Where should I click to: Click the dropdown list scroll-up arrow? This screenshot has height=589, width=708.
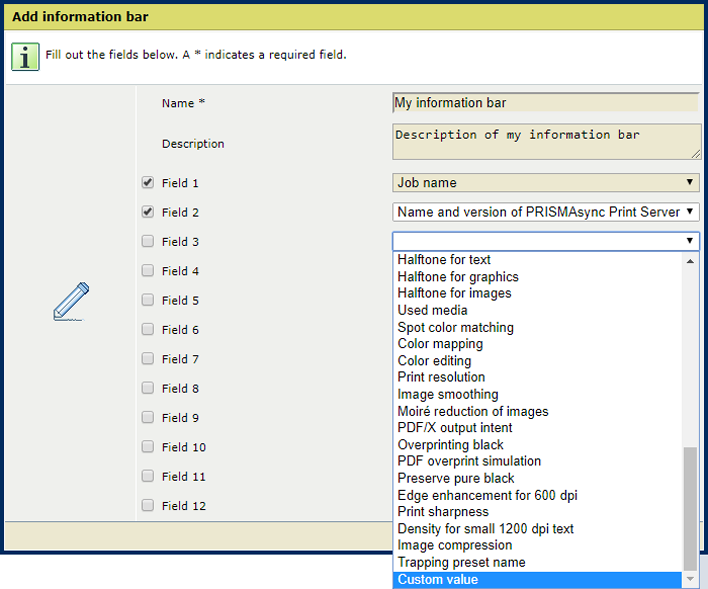[690, 261]
